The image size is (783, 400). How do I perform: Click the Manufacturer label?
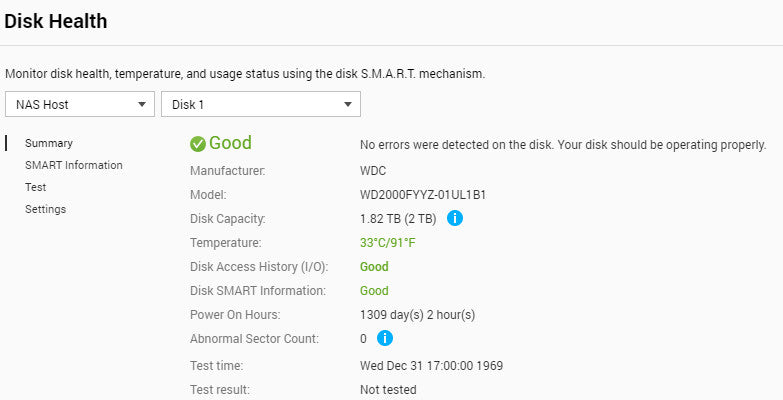click(x=228, y=171)
